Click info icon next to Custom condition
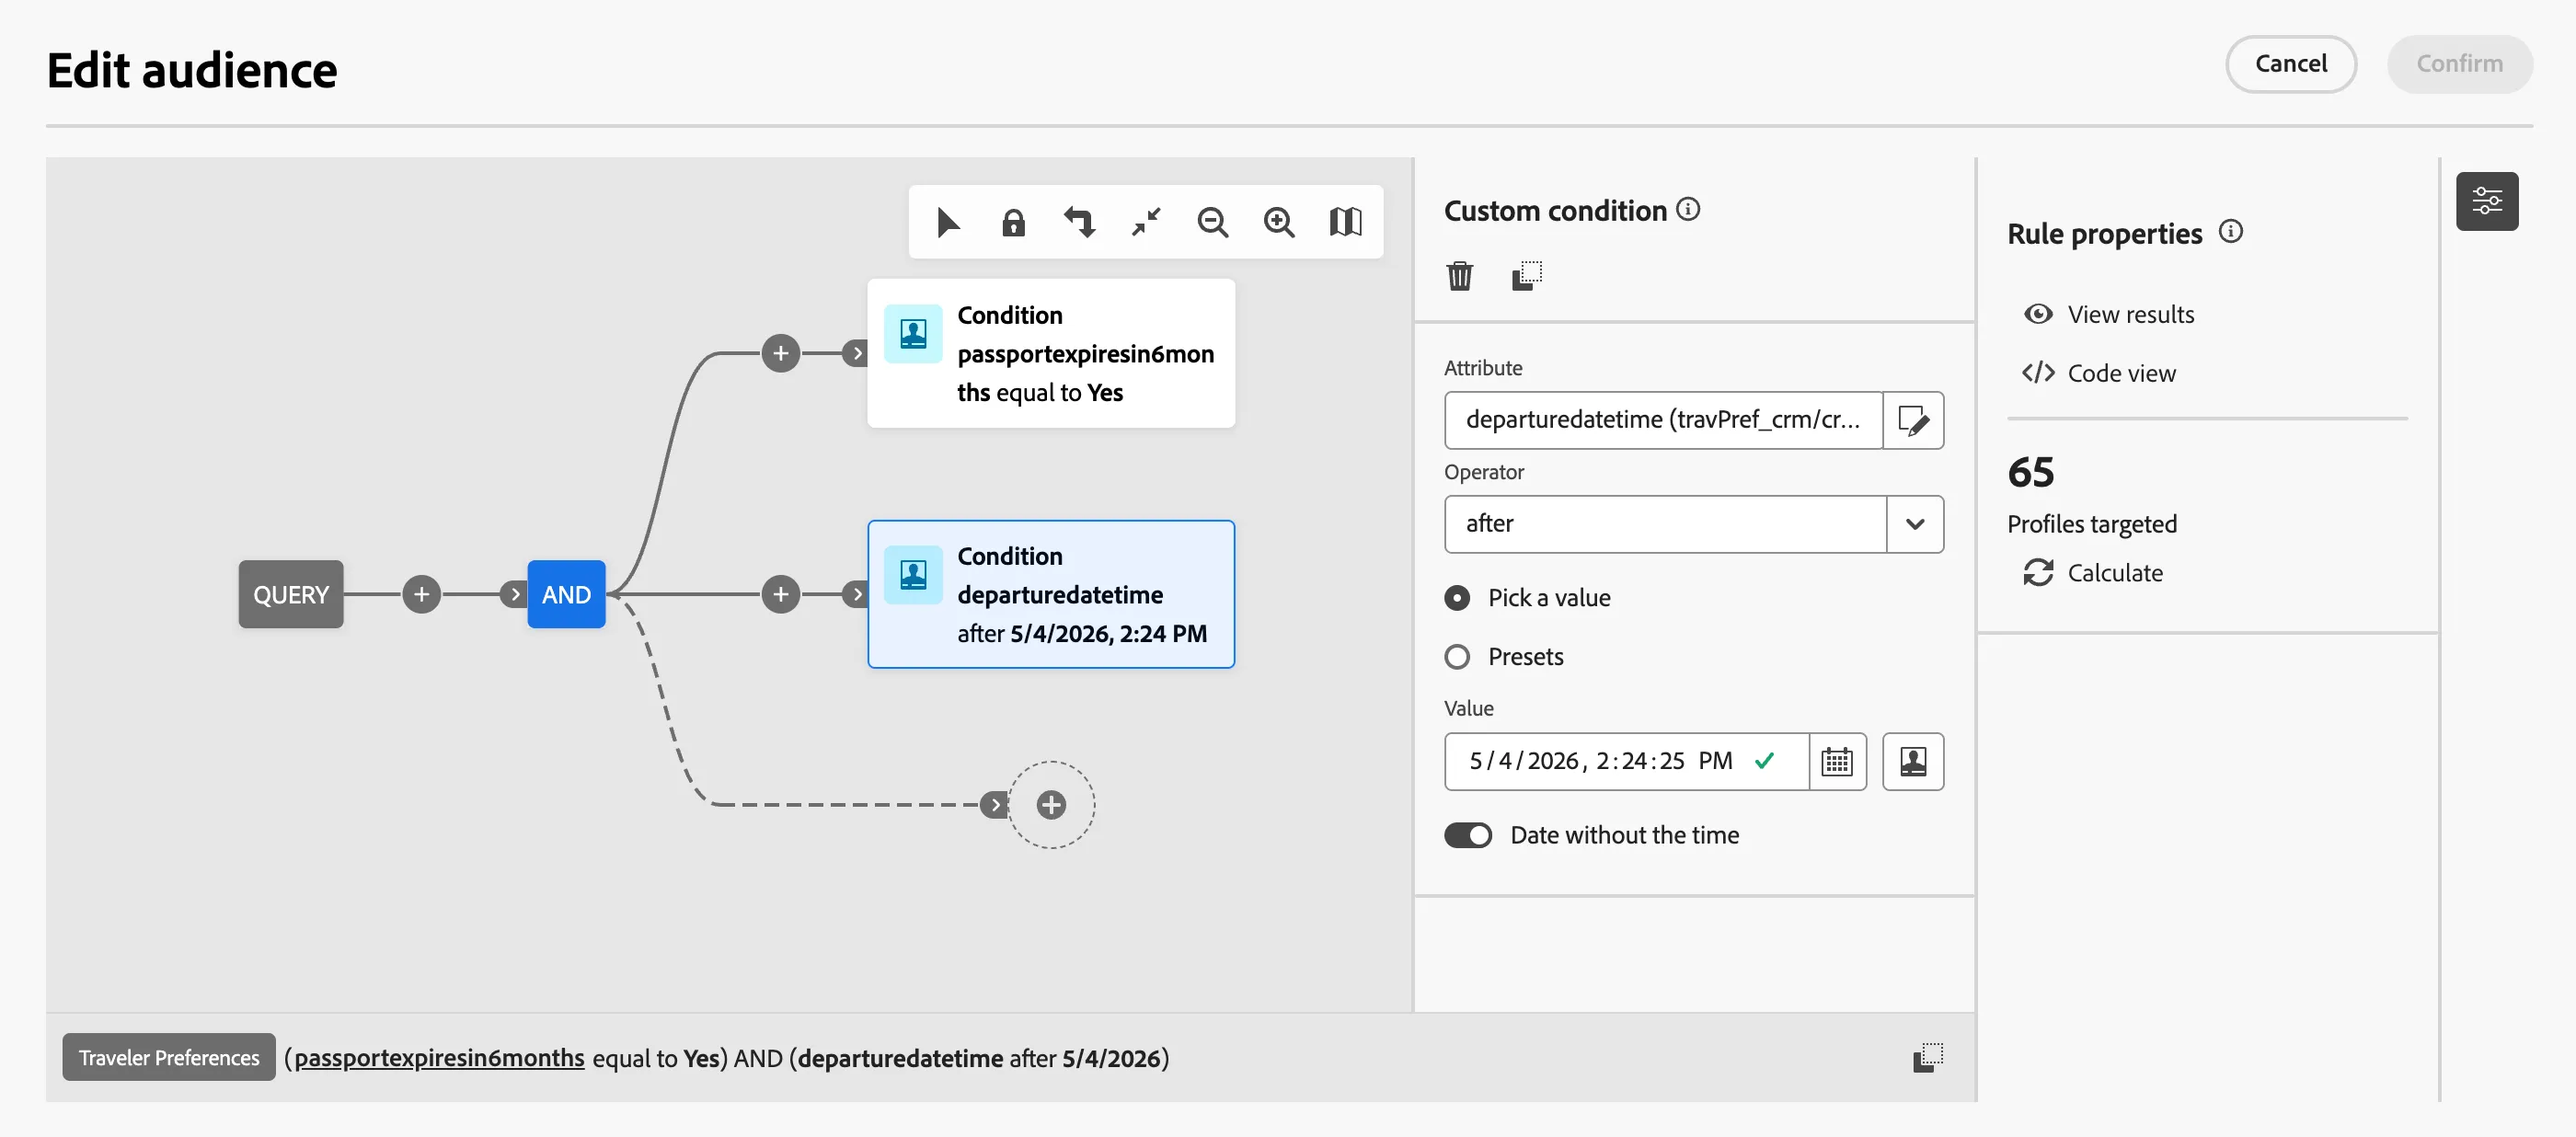 [x=1688, y=209]
